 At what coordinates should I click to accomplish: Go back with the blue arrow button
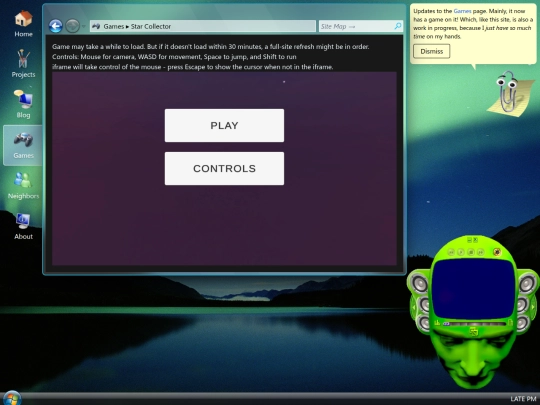(55, 26)
